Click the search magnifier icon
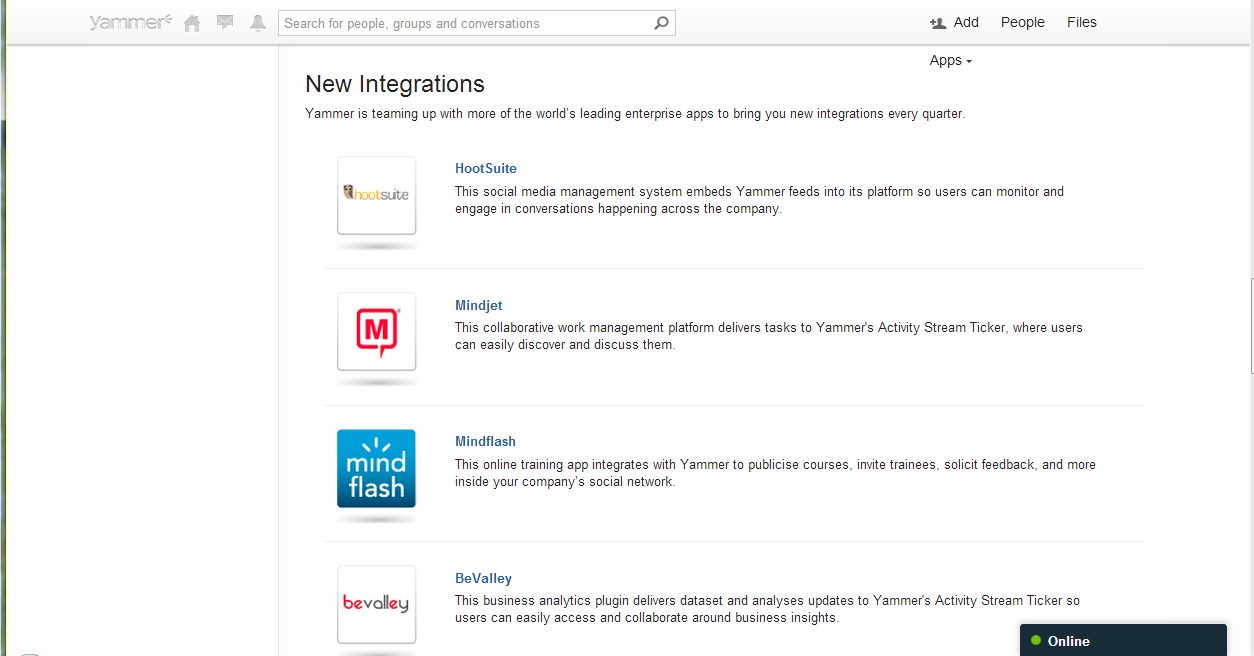1254x656 pixels. pos(661,23)
